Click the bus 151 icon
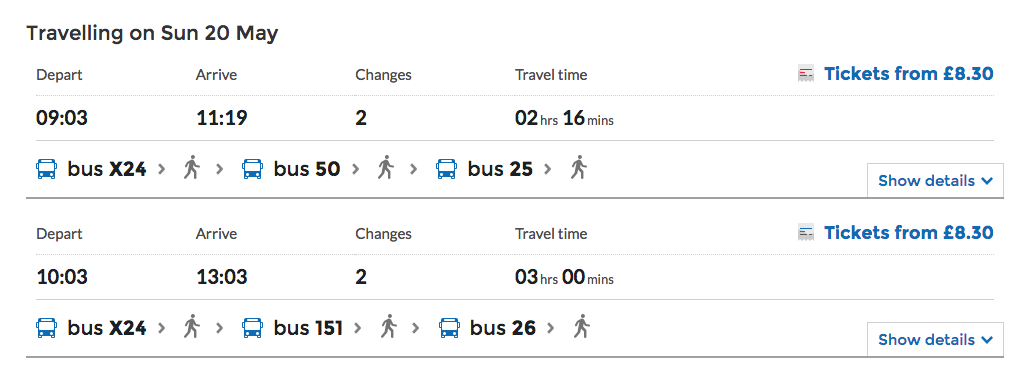 point(252,328)
